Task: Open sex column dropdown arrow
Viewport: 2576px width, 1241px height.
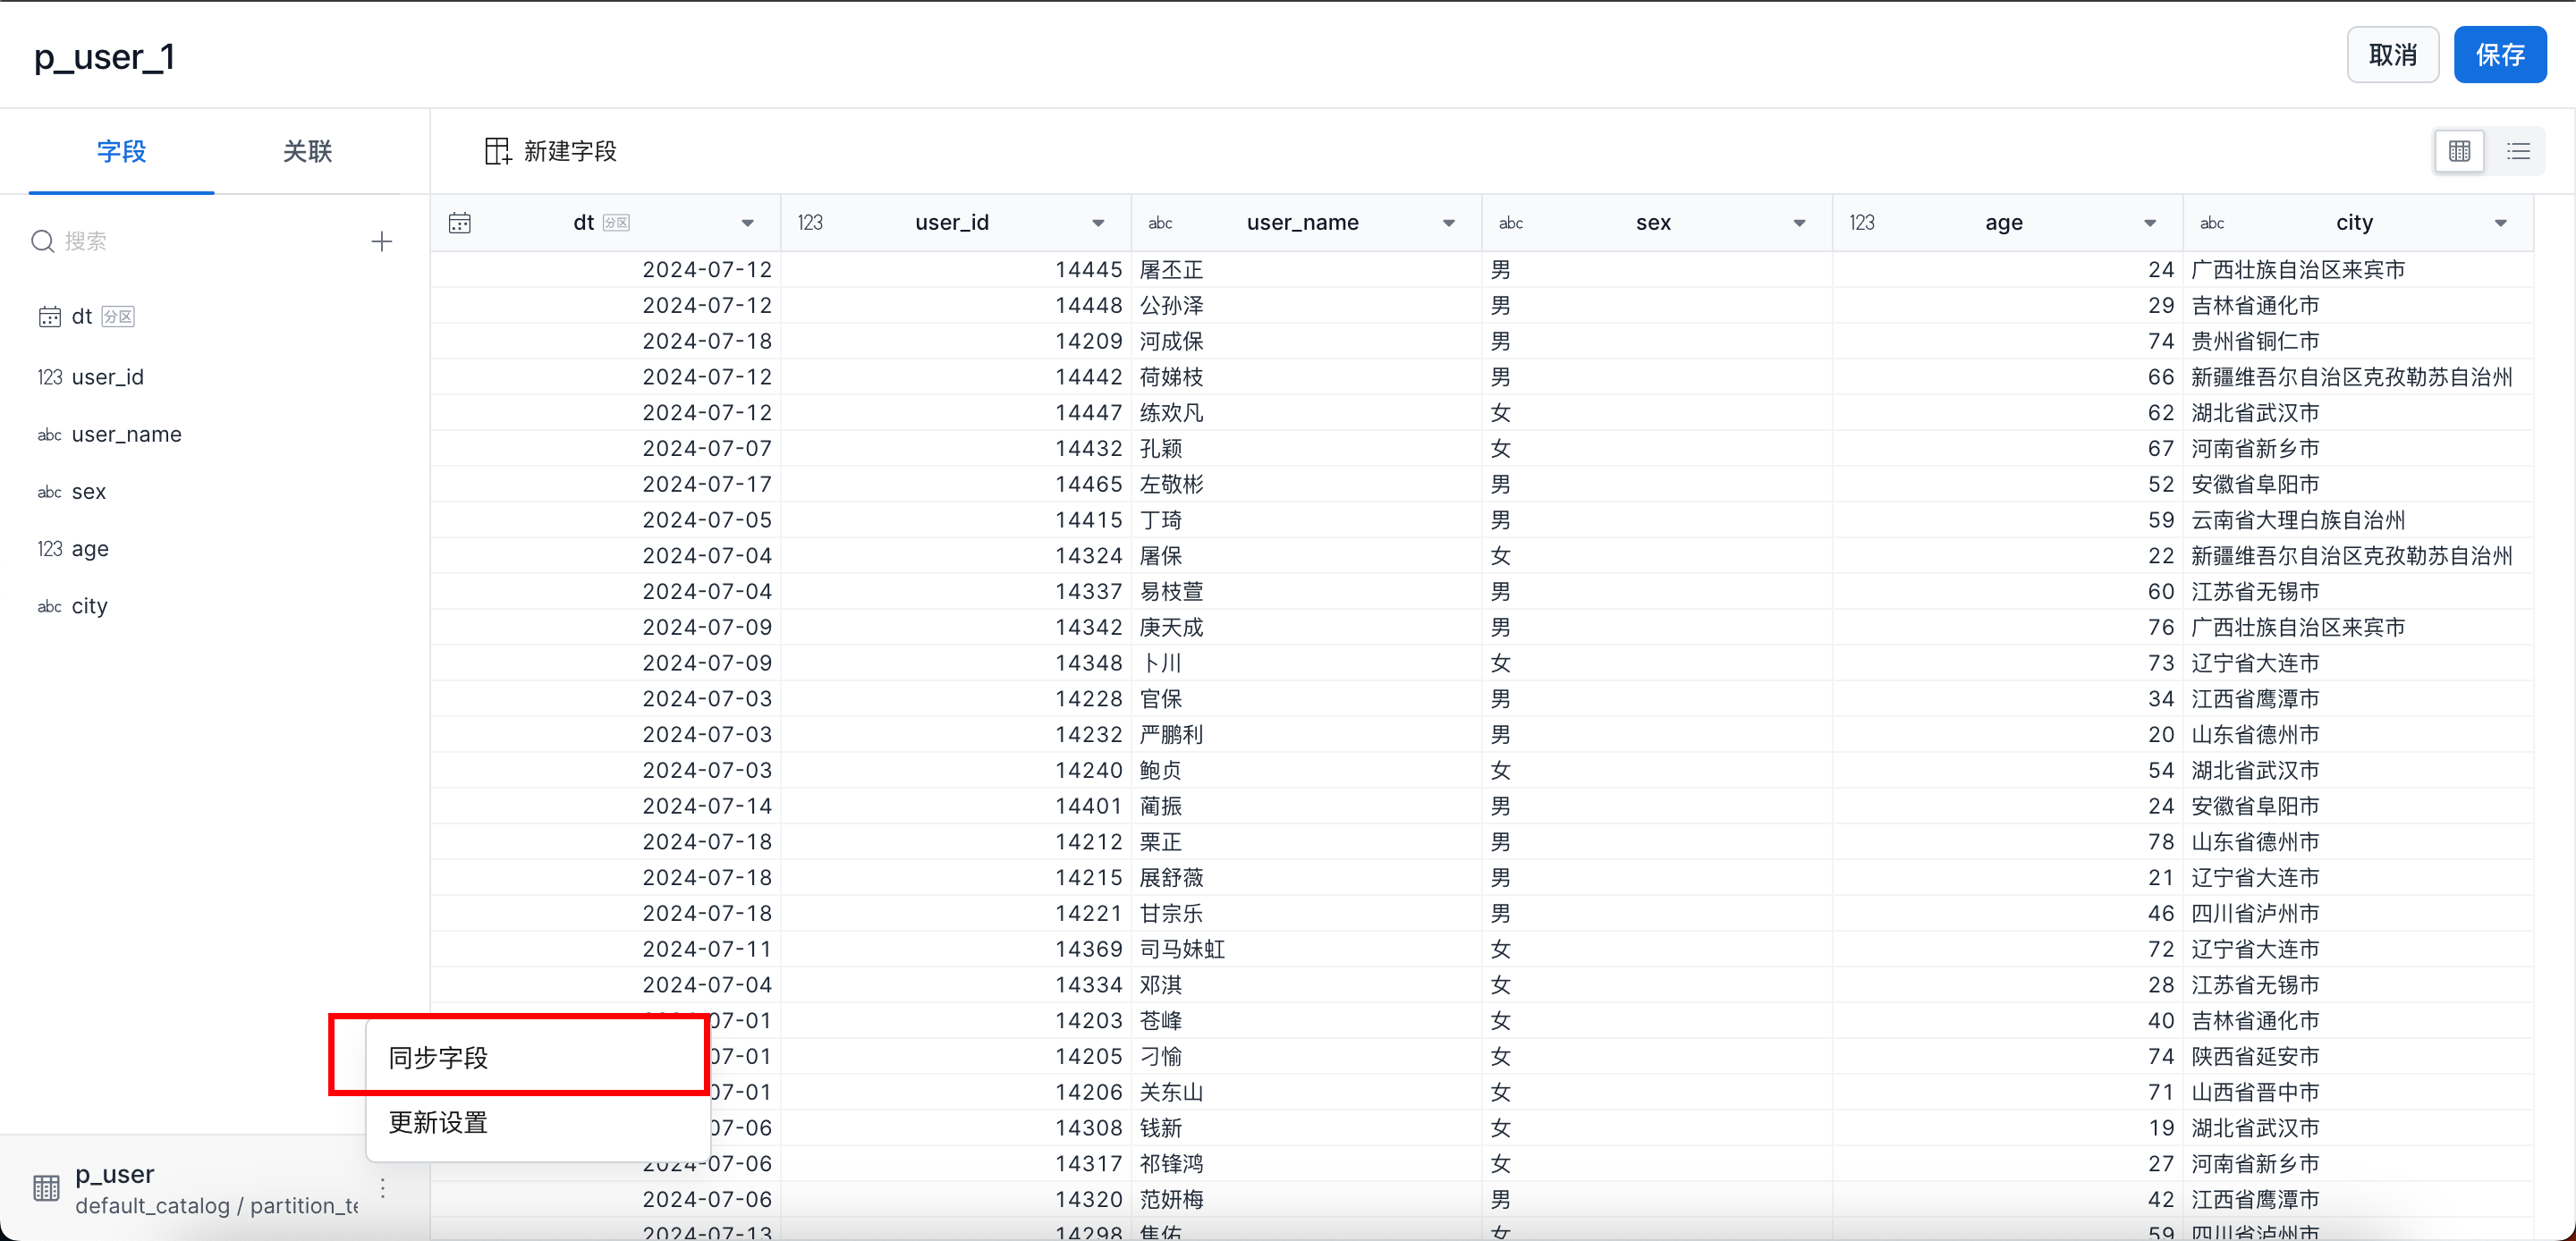Action: tap(1799, 223)
